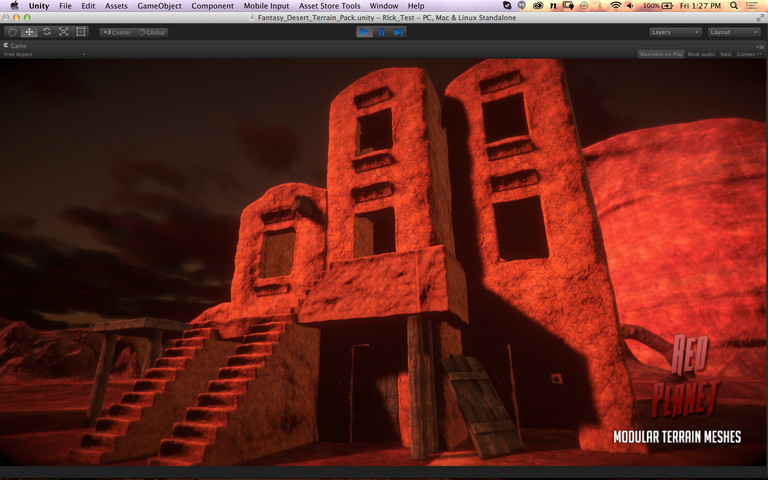Select the Scale tool
This screenshot has height=480, width=768.
(x=64, y=32)
